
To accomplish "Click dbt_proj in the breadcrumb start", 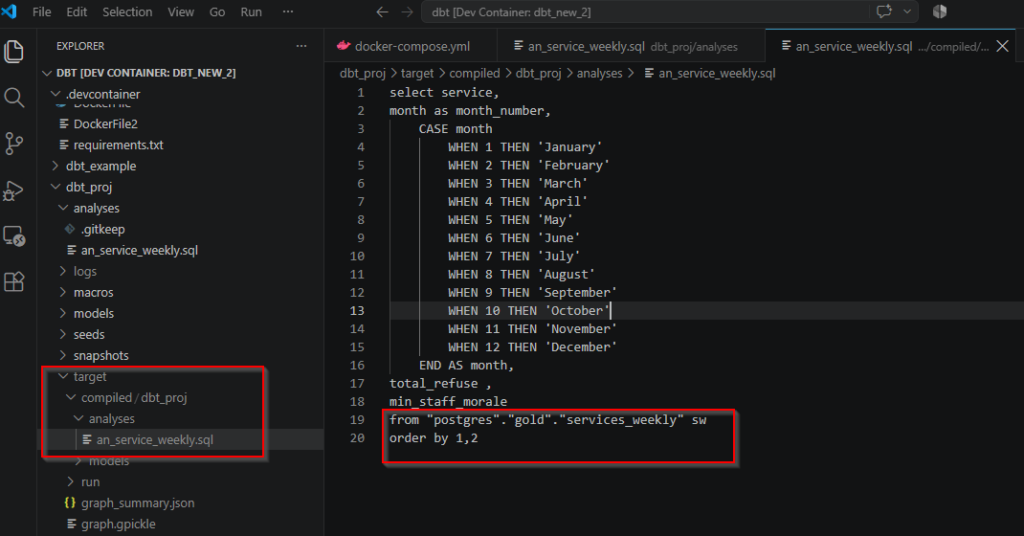I will (362, 73).
